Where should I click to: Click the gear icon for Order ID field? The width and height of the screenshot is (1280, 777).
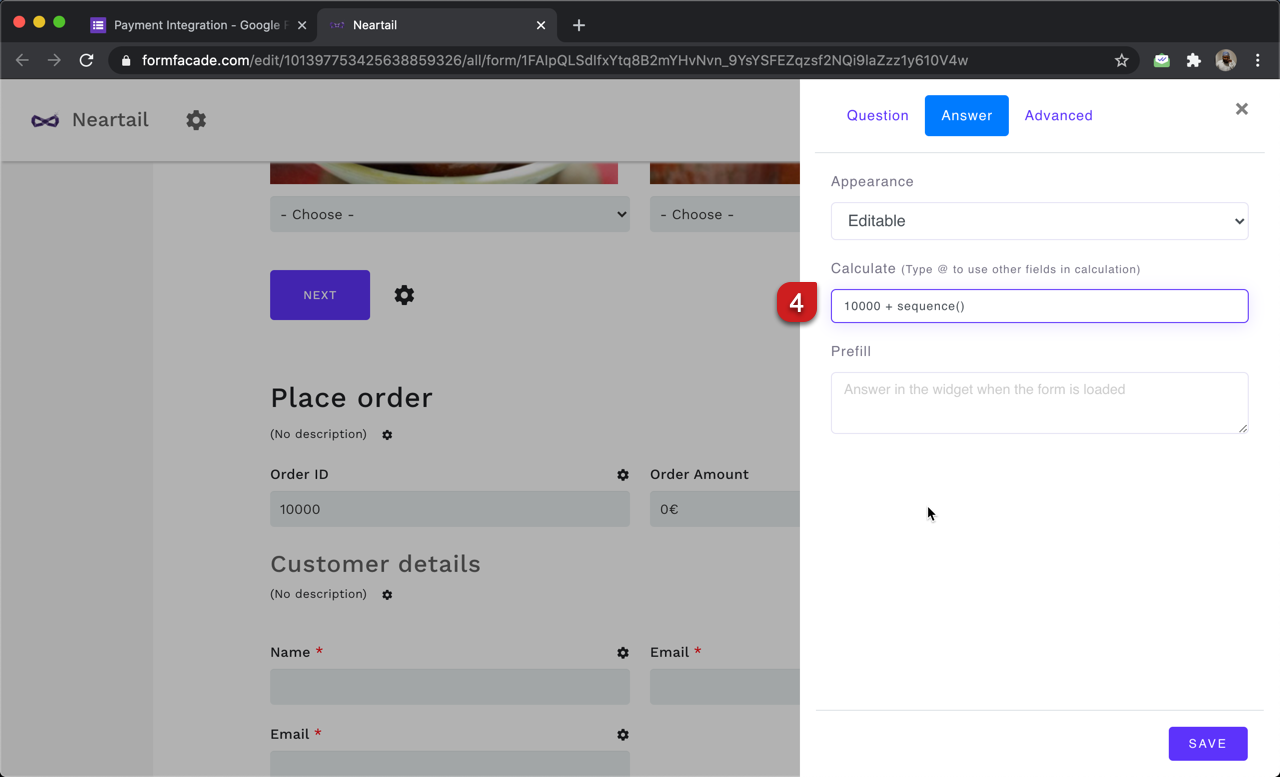(x=623, y=475)
